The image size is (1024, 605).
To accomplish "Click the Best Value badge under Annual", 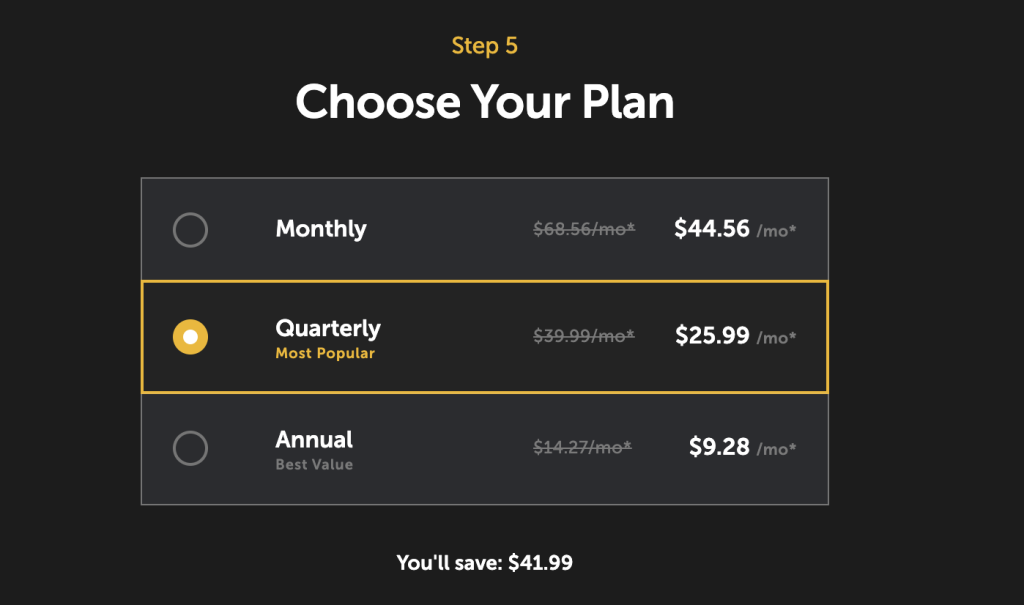I will (x=315, y=464).
